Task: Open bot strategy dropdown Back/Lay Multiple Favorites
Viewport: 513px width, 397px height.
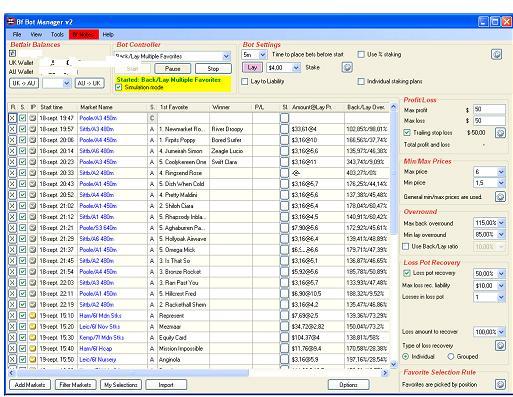Action: click(226, 56)
